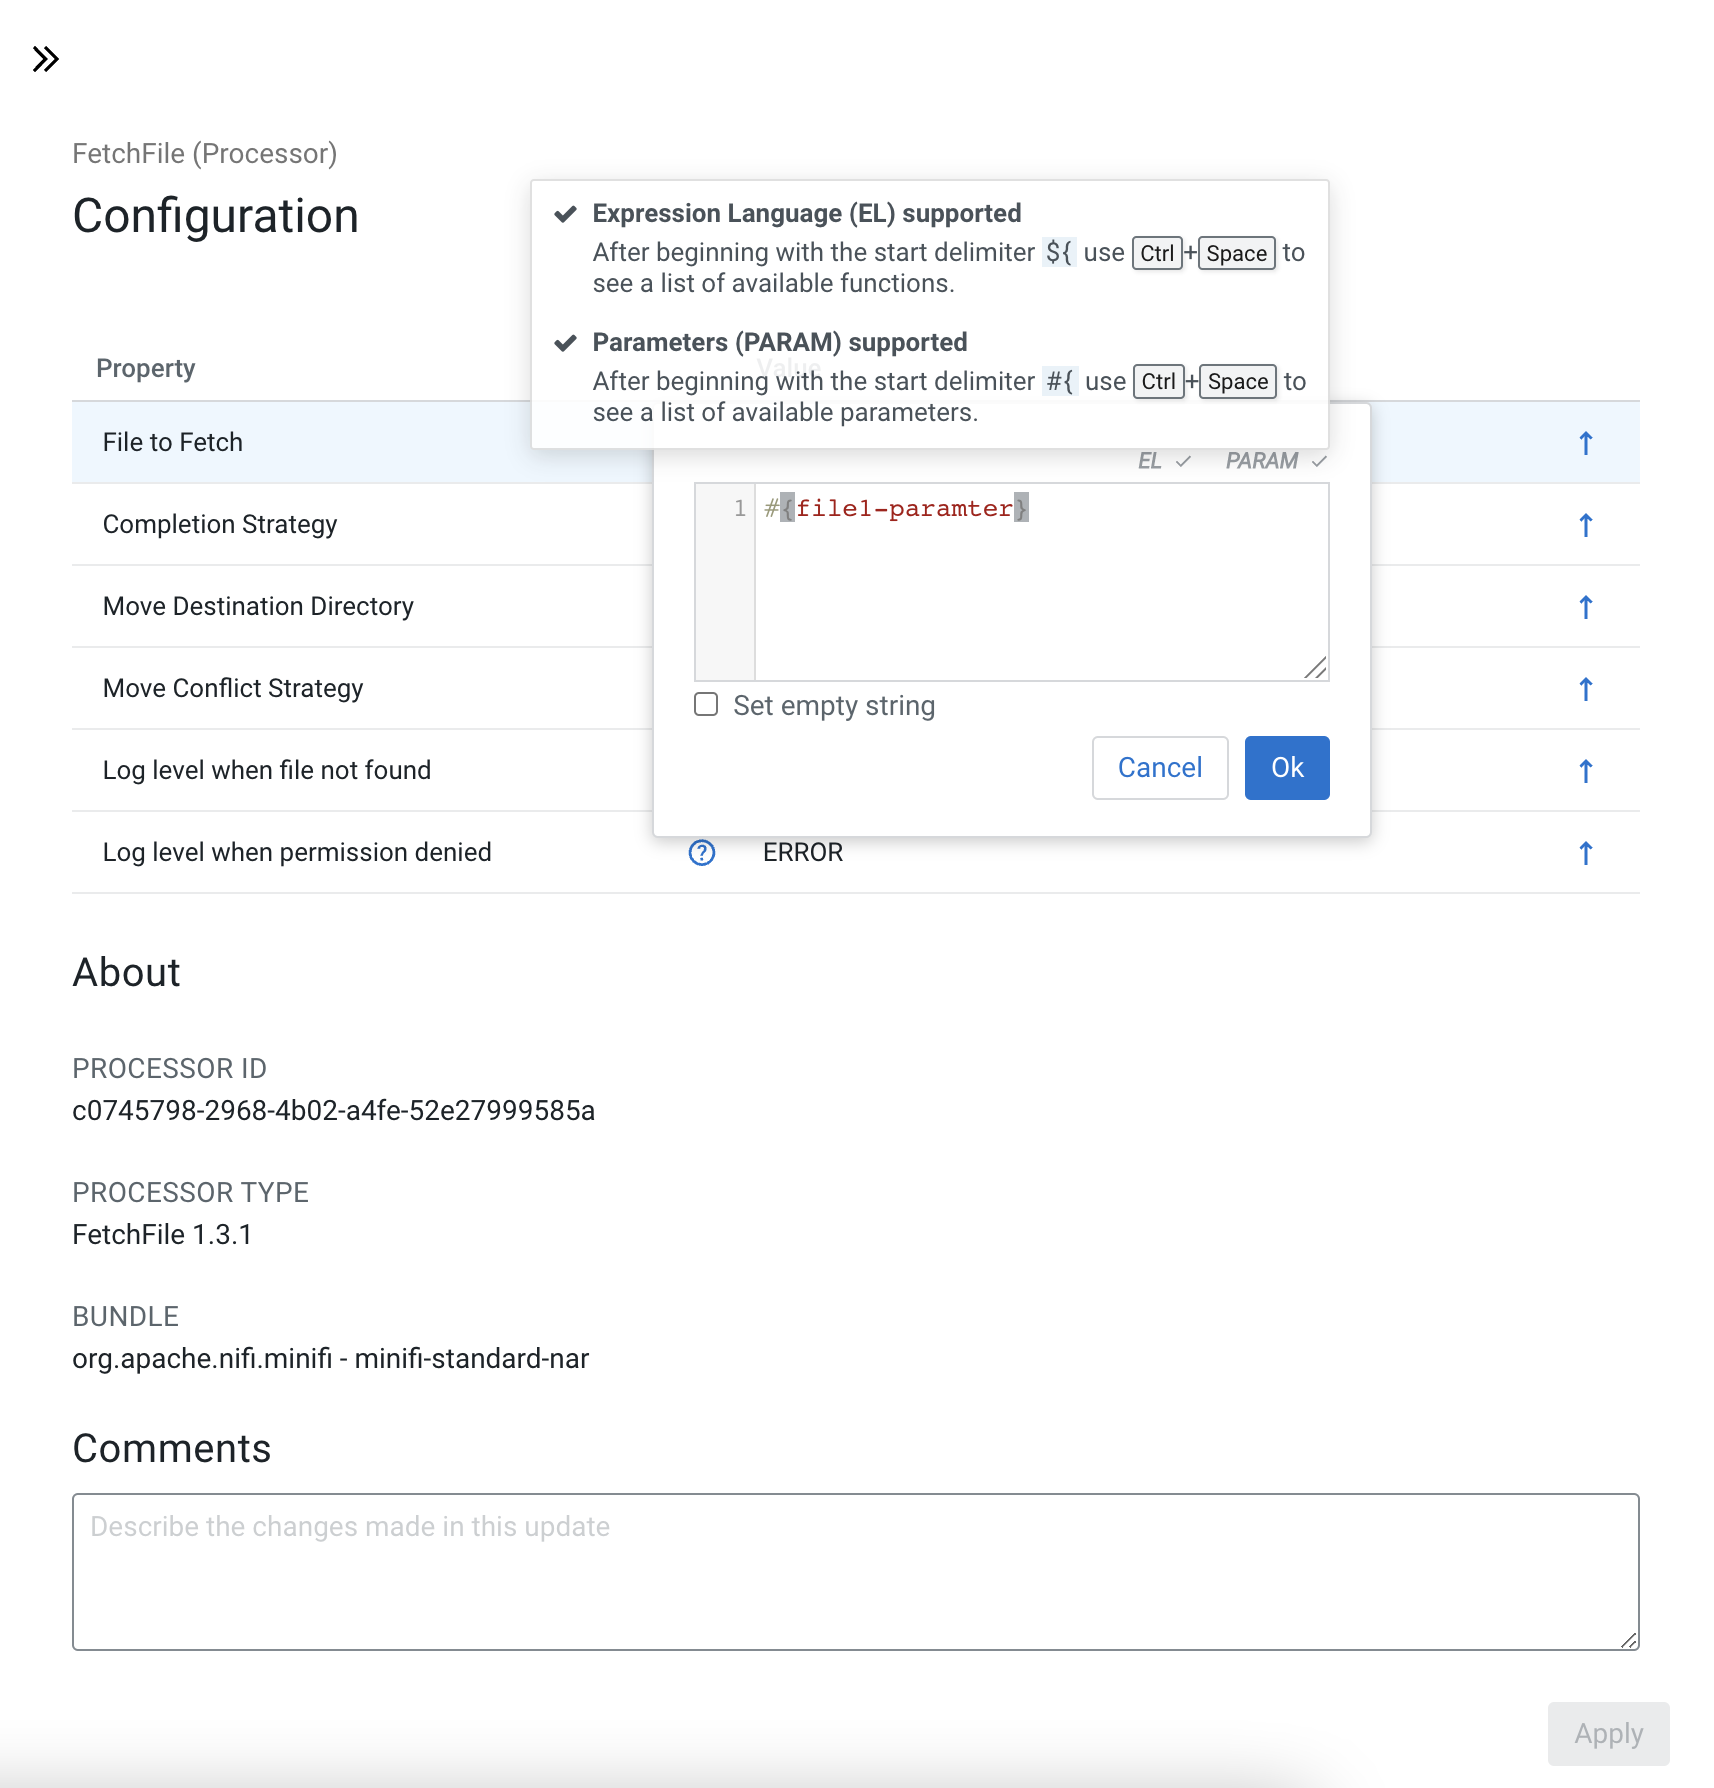Cancel the property value edit
This screenshot has width=1714, height=1788.
1159,768
